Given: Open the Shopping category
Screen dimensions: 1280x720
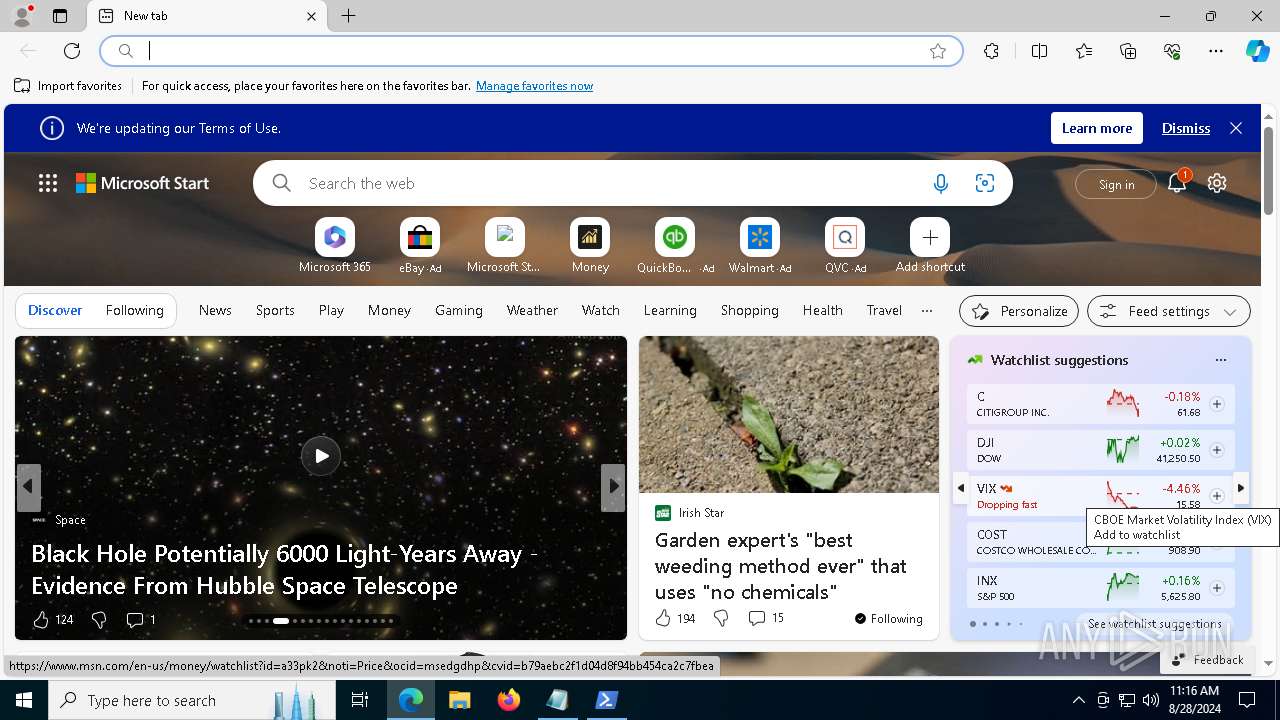Looking at the screenshot, I should (750, 310).
